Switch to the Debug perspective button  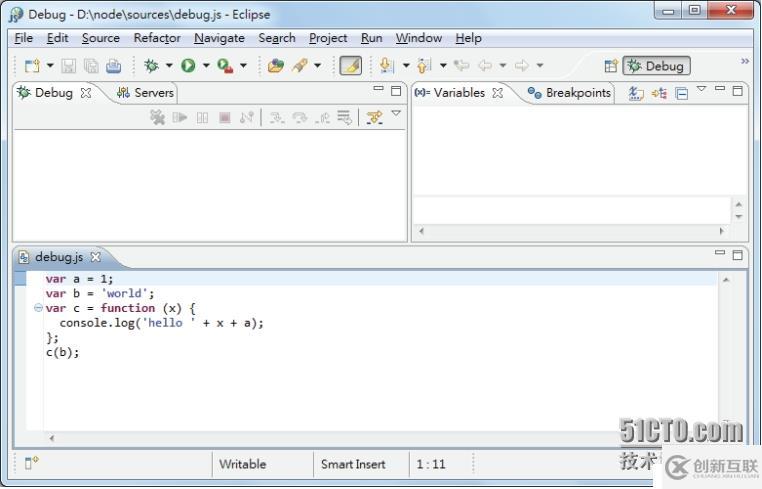pos(656,66)
